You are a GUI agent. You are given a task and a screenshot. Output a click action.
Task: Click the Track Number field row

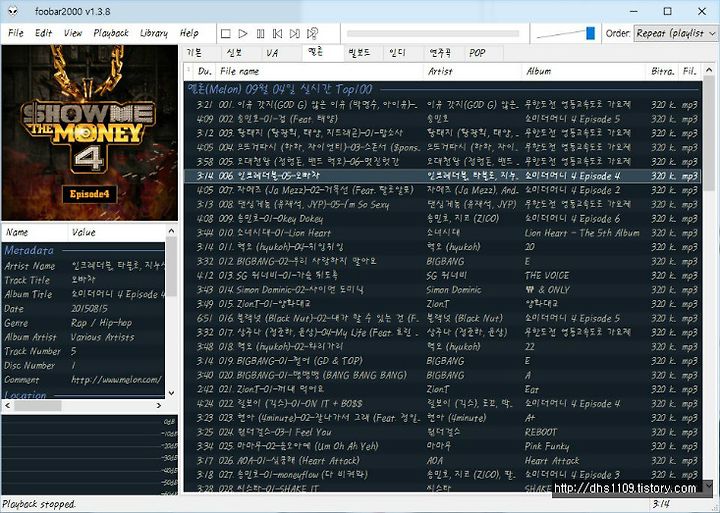point(84,351)
